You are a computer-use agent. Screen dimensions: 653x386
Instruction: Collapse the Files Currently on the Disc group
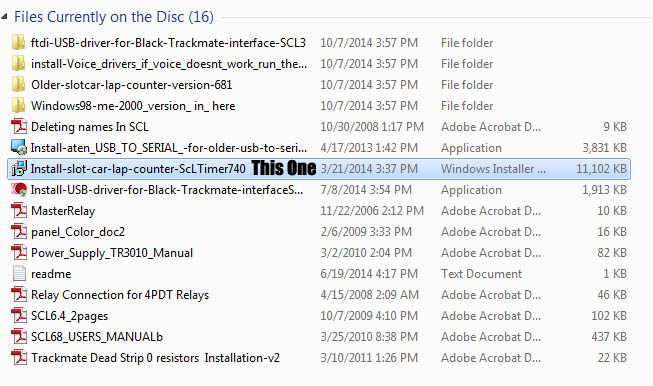coord(4,17)
